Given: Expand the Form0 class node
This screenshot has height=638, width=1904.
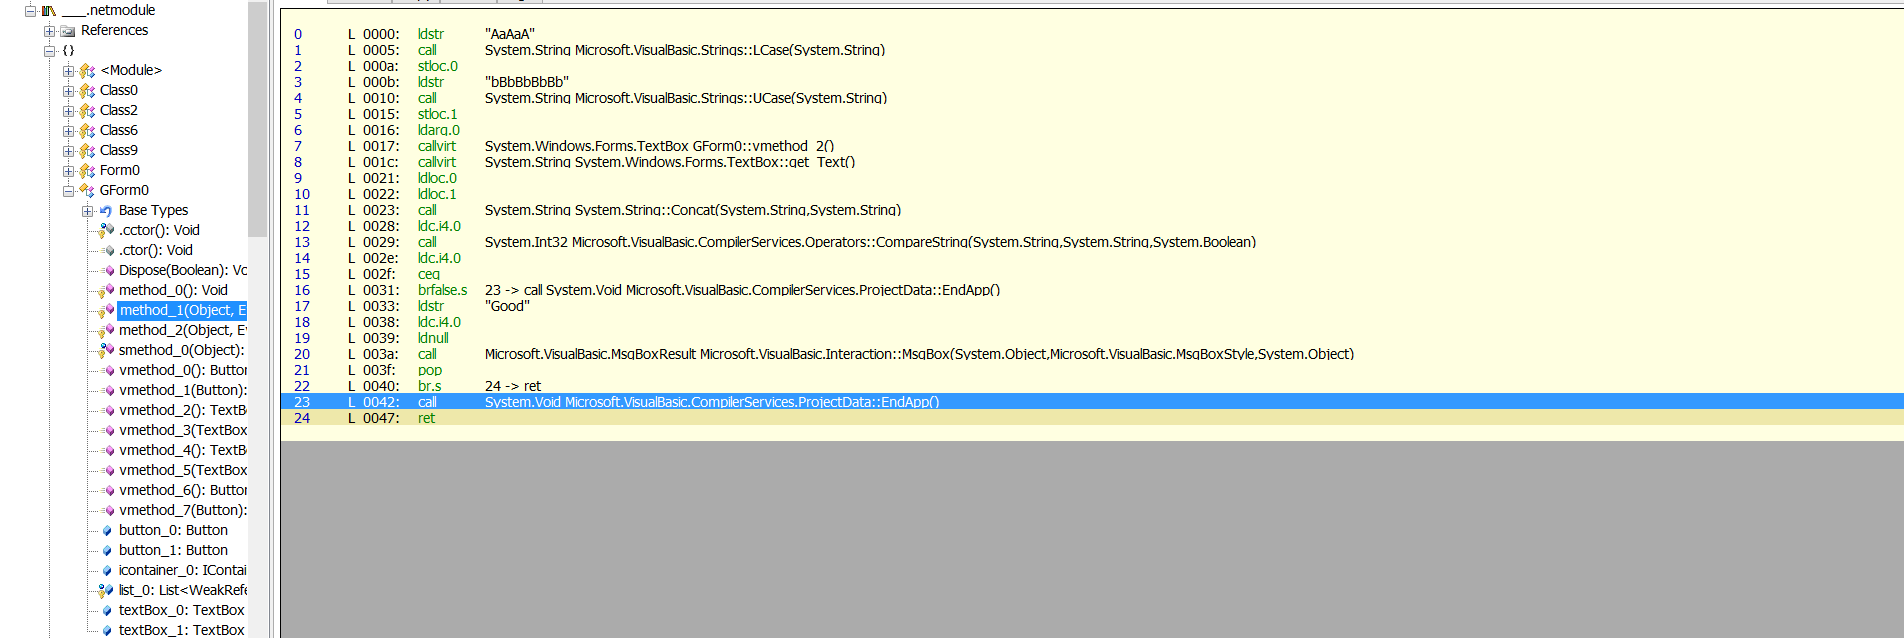Looking at the screenshot, I should [x=68, y=171].
